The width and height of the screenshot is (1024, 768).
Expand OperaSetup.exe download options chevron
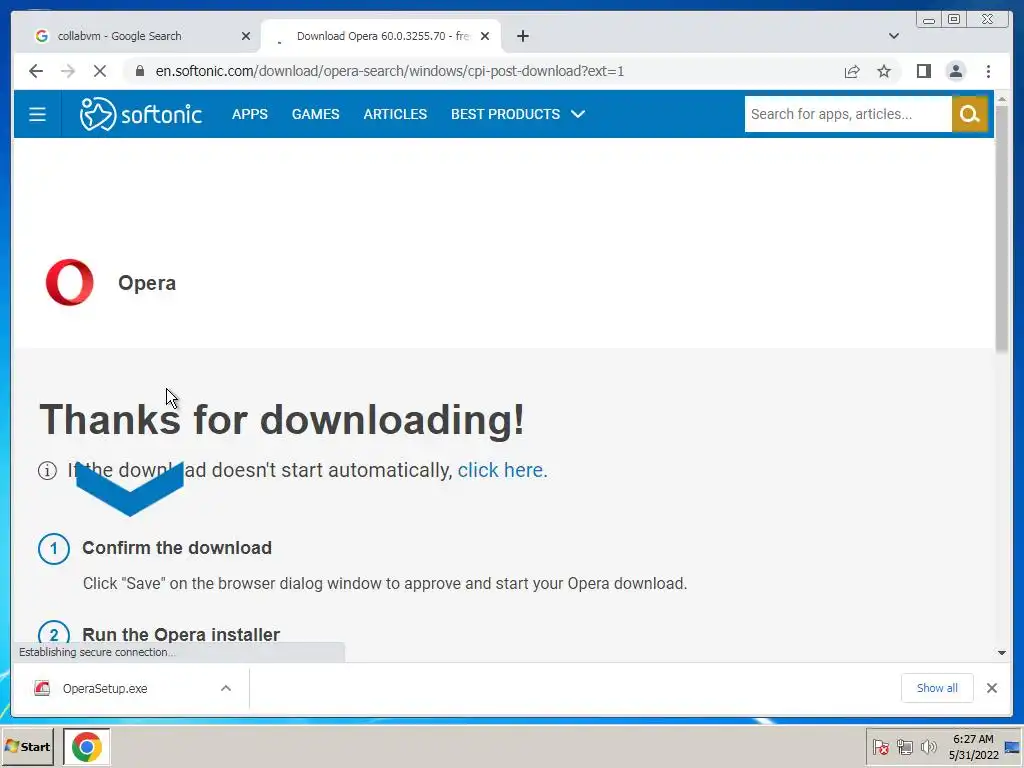[226, 688]
